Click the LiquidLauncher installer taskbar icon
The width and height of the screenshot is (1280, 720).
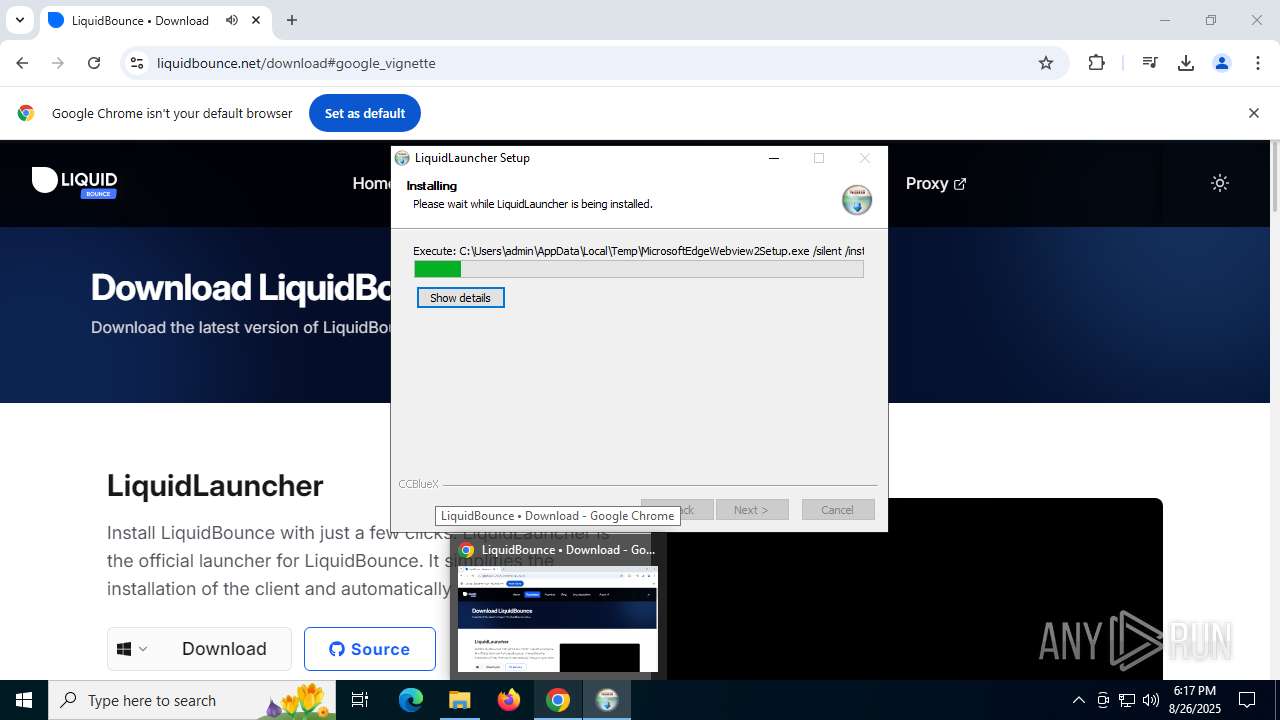click(x=607, y=700)
